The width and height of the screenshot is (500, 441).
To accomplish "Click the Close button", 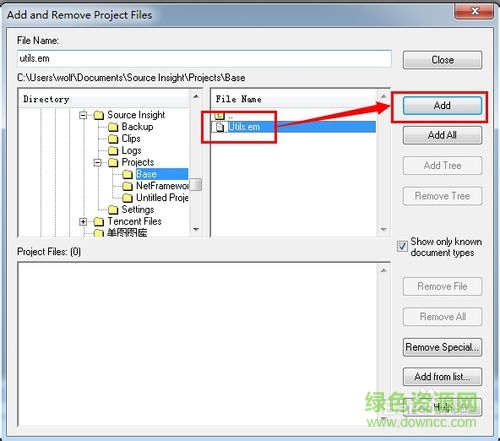I will tap(442, 60).
